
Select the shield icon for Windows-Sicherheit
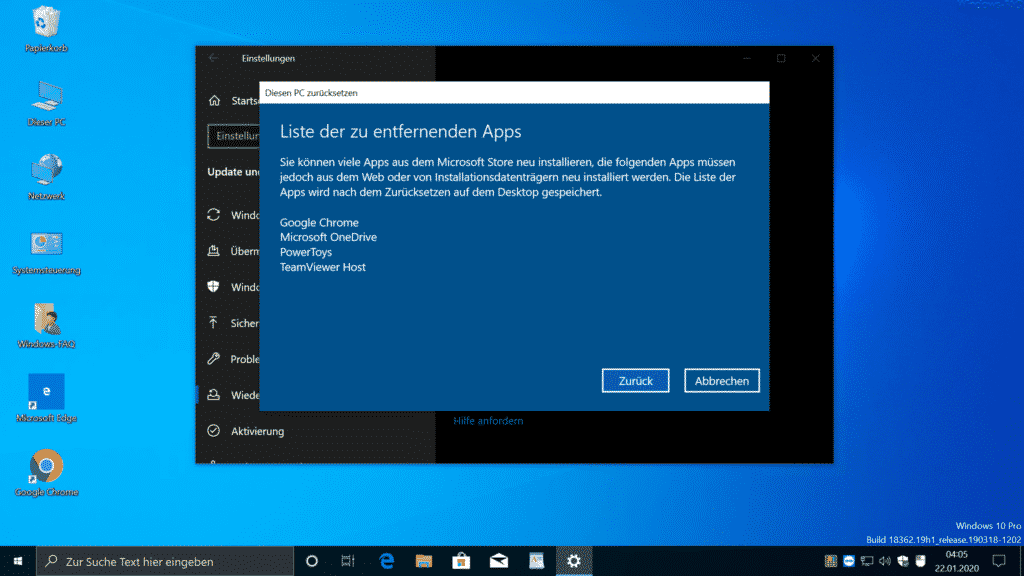pyautogui.click(x=214, y=287)
